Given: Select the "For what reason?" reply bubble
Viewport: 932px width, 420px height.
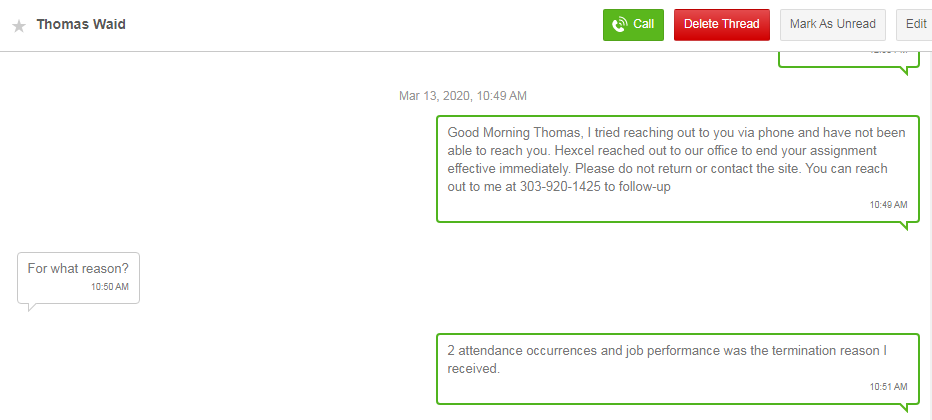Looking at the screenshot, I should [78, 276].
